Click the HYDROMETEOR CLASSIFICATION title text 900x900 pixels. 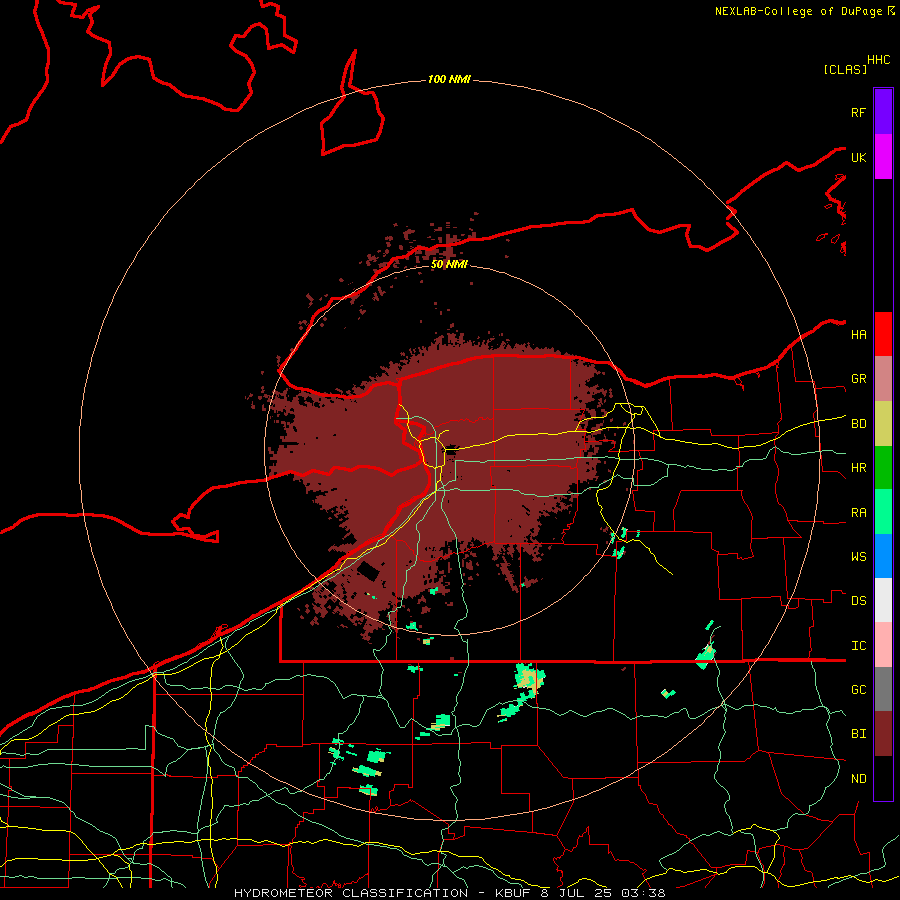351,893
